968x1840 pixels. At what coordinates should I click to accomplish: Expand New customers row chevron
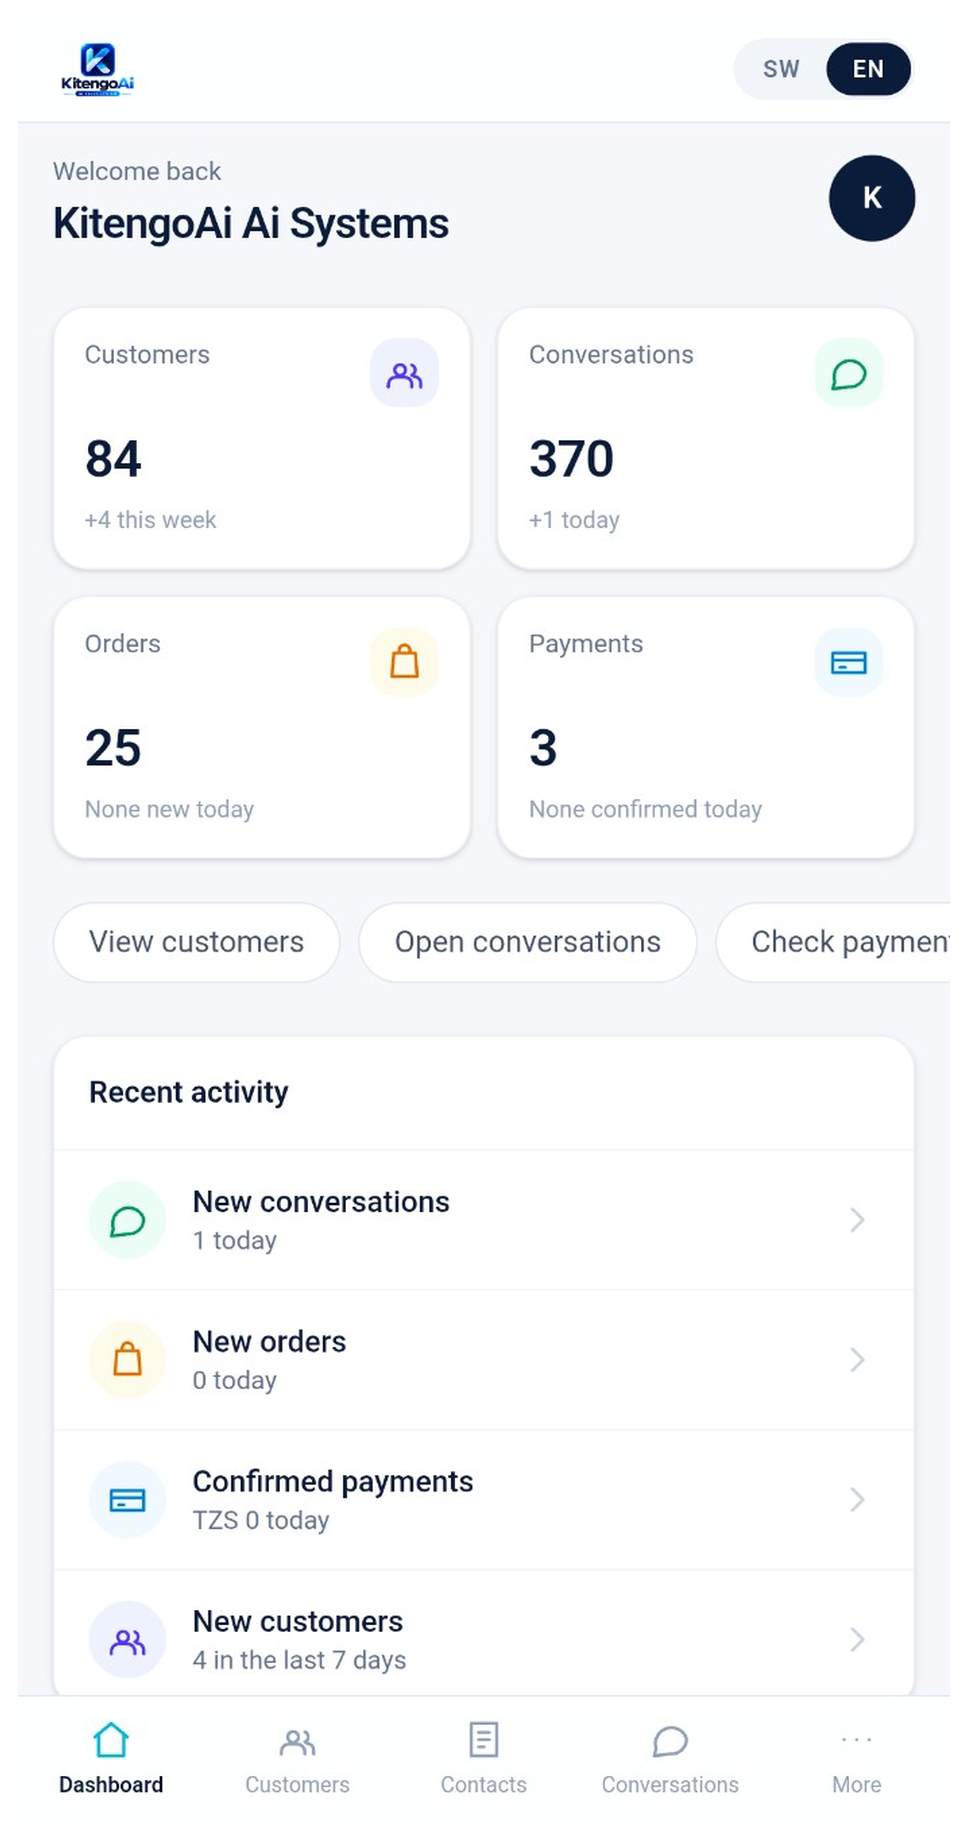click(x=857, y=1640)
